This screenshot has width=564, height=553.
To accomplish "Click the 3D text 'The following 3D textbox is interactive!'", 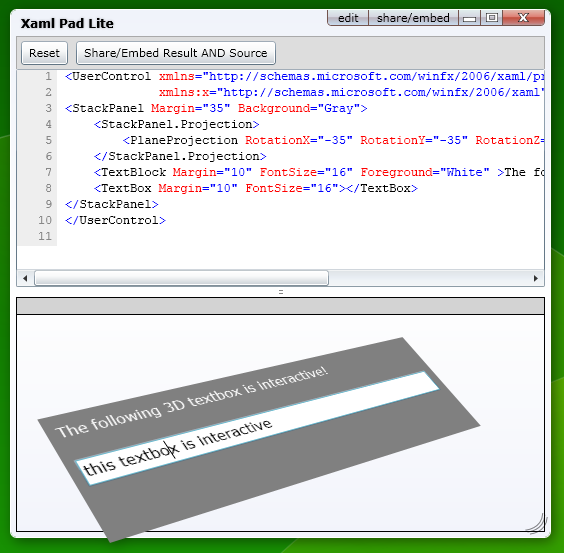I will 192,402.
